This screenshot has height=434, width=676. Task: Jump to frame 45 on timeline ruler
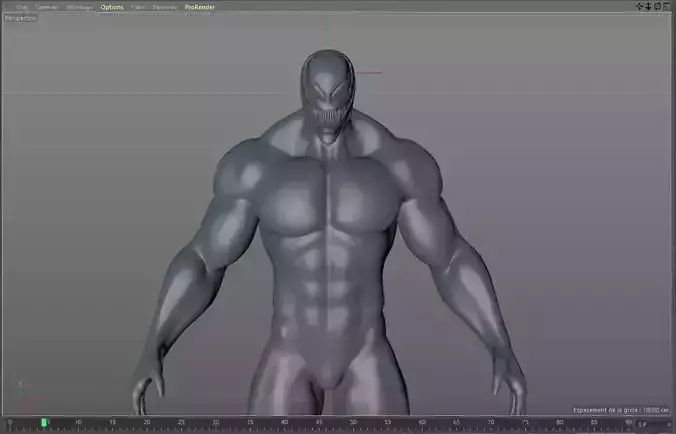(x=319, y=422)
